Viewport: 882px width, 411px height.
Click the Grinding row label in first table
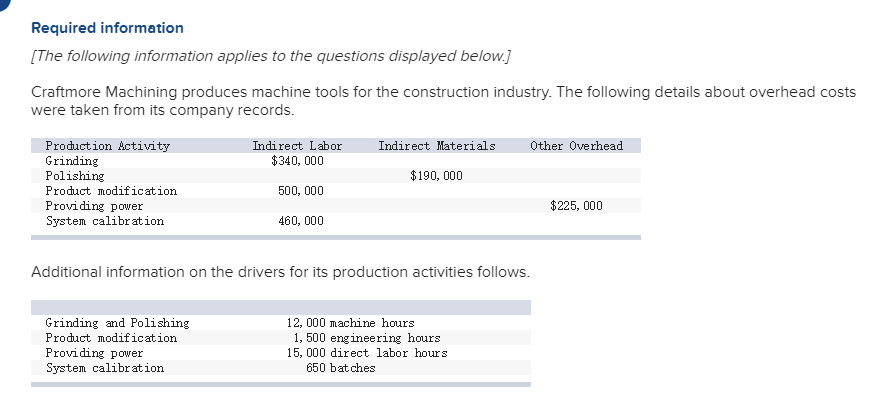[x=72, y=161]
